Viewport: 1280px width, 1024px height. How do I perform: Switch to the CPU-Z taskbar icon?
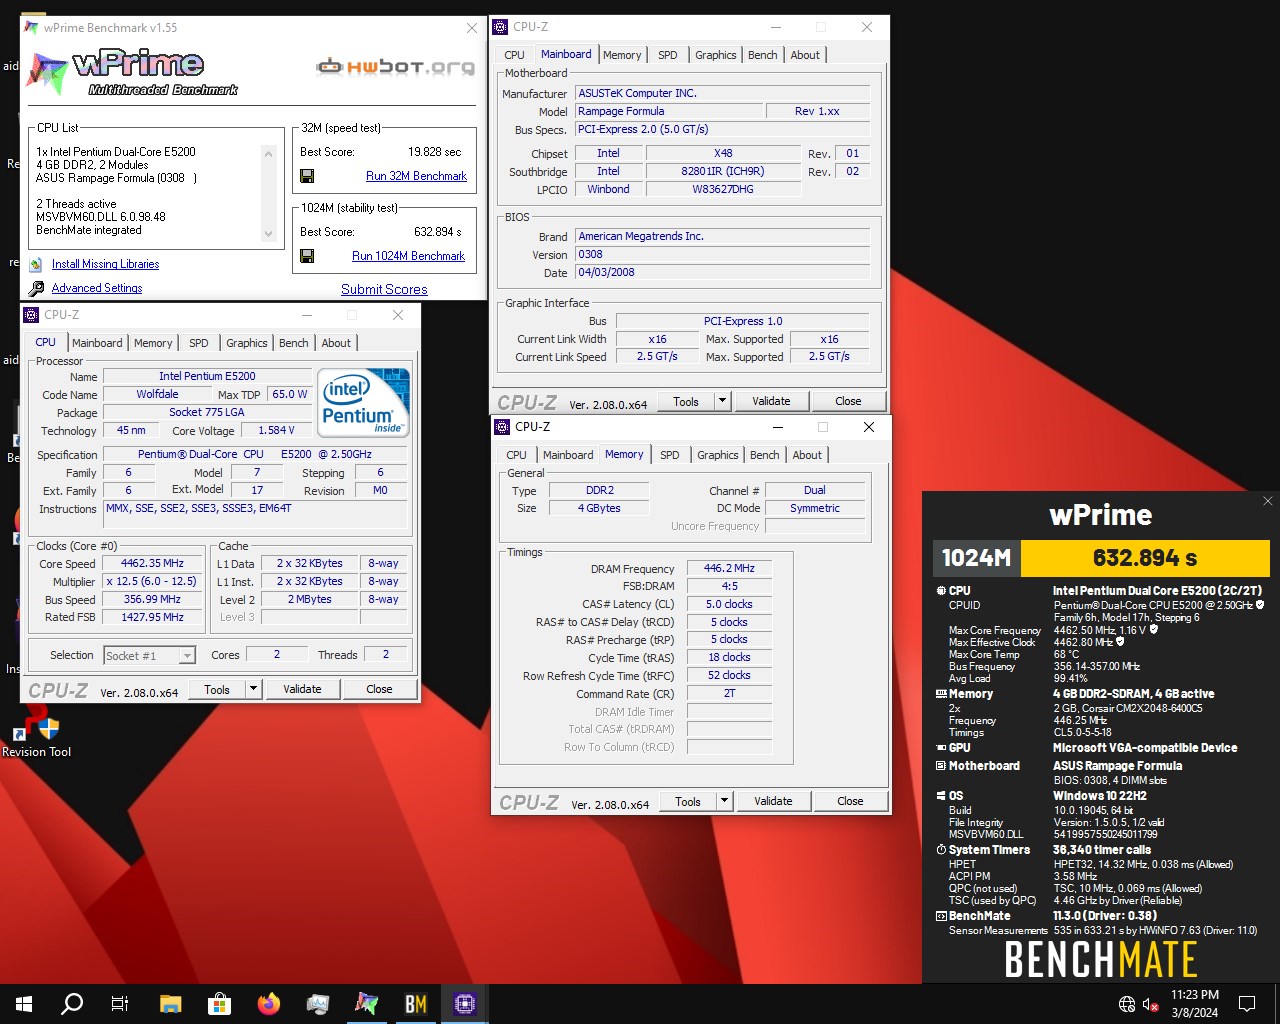tap(465, 1004)
